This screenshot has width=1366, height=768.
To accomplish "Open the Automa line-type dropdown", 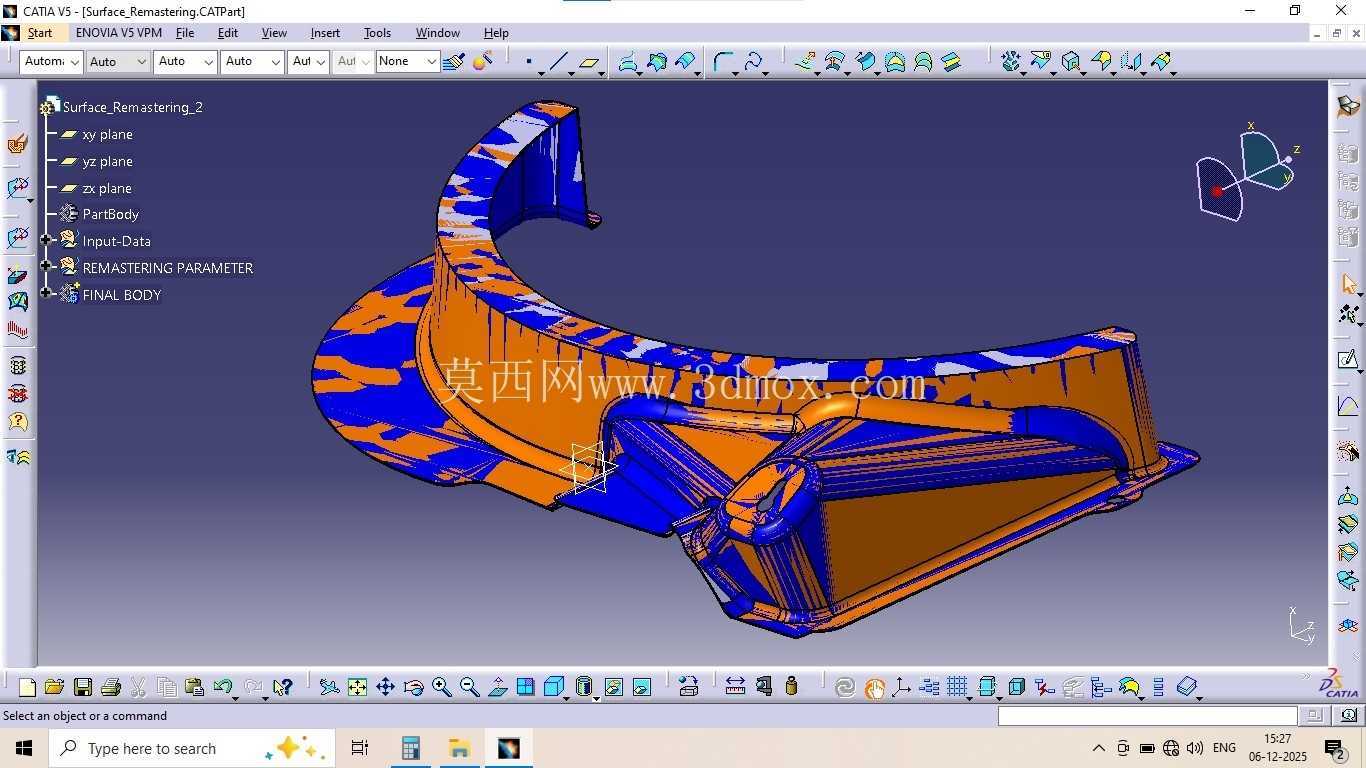I will (x=51, y=61).
